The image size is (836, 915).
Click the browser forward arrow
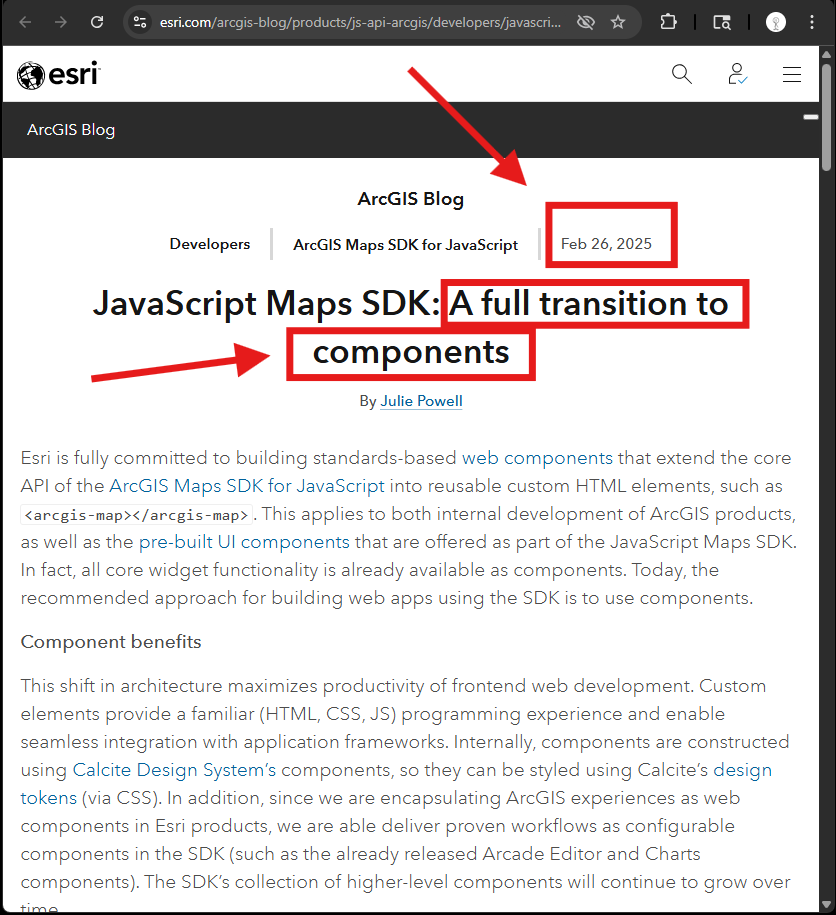[61, 22]
